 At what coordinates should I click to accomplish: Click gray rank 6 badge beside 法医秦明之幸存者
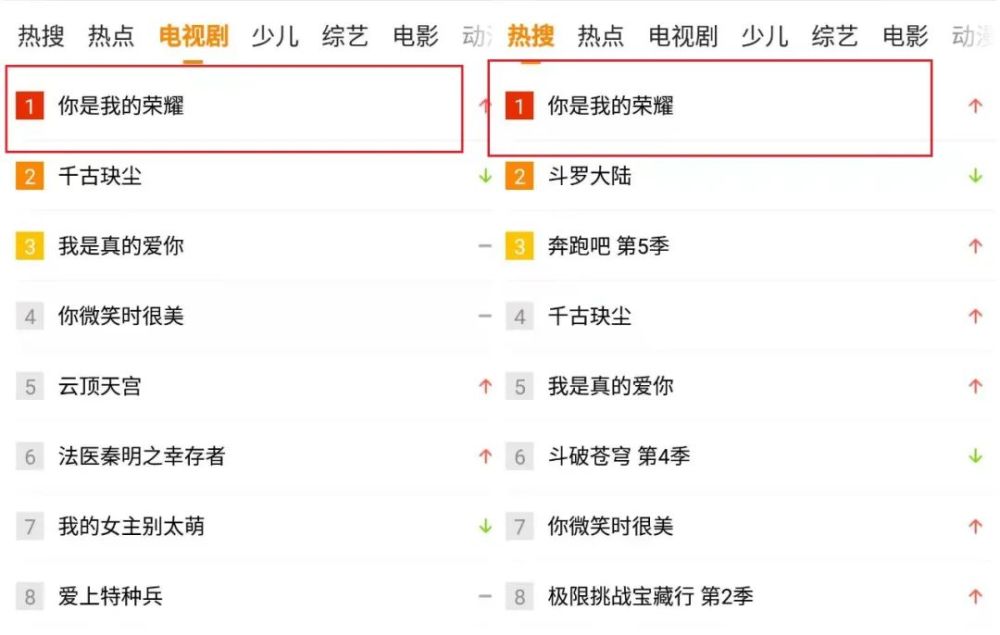coord(30,456)
